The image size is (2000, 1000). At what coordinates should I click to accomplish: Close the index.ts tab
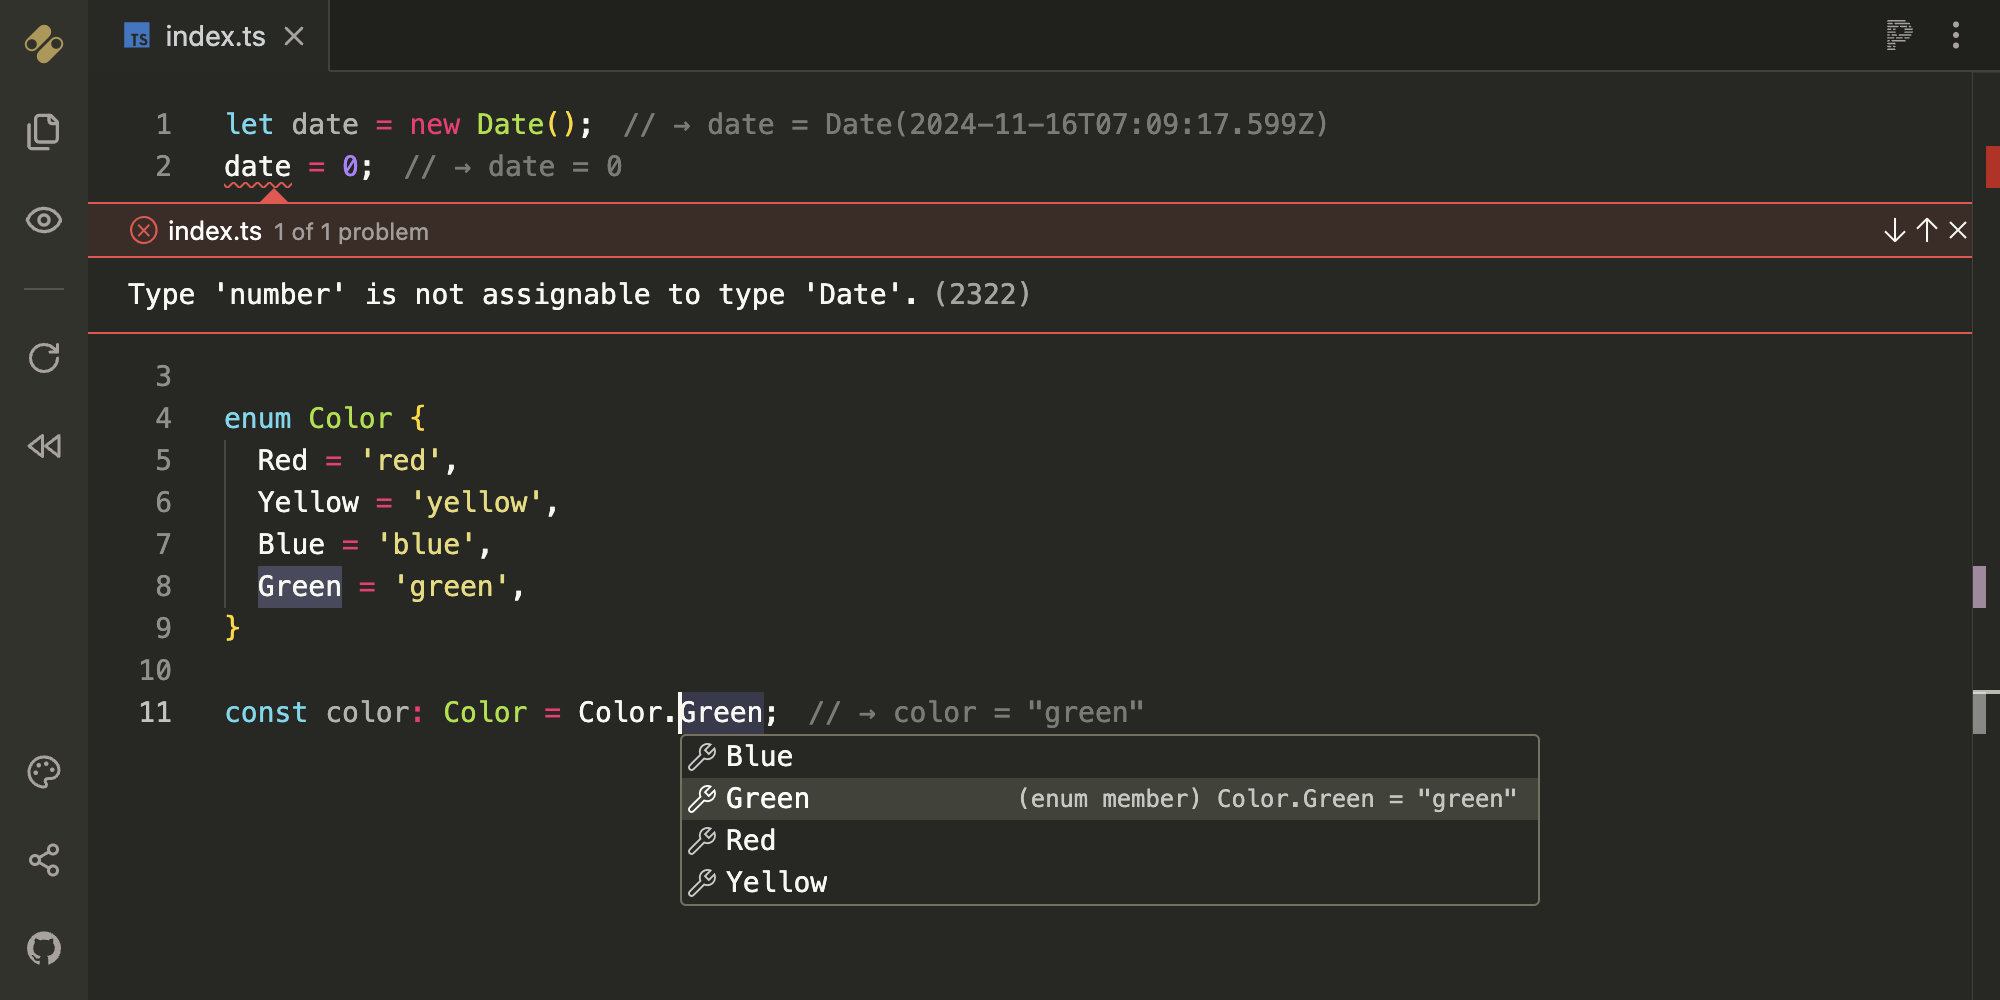294,37
